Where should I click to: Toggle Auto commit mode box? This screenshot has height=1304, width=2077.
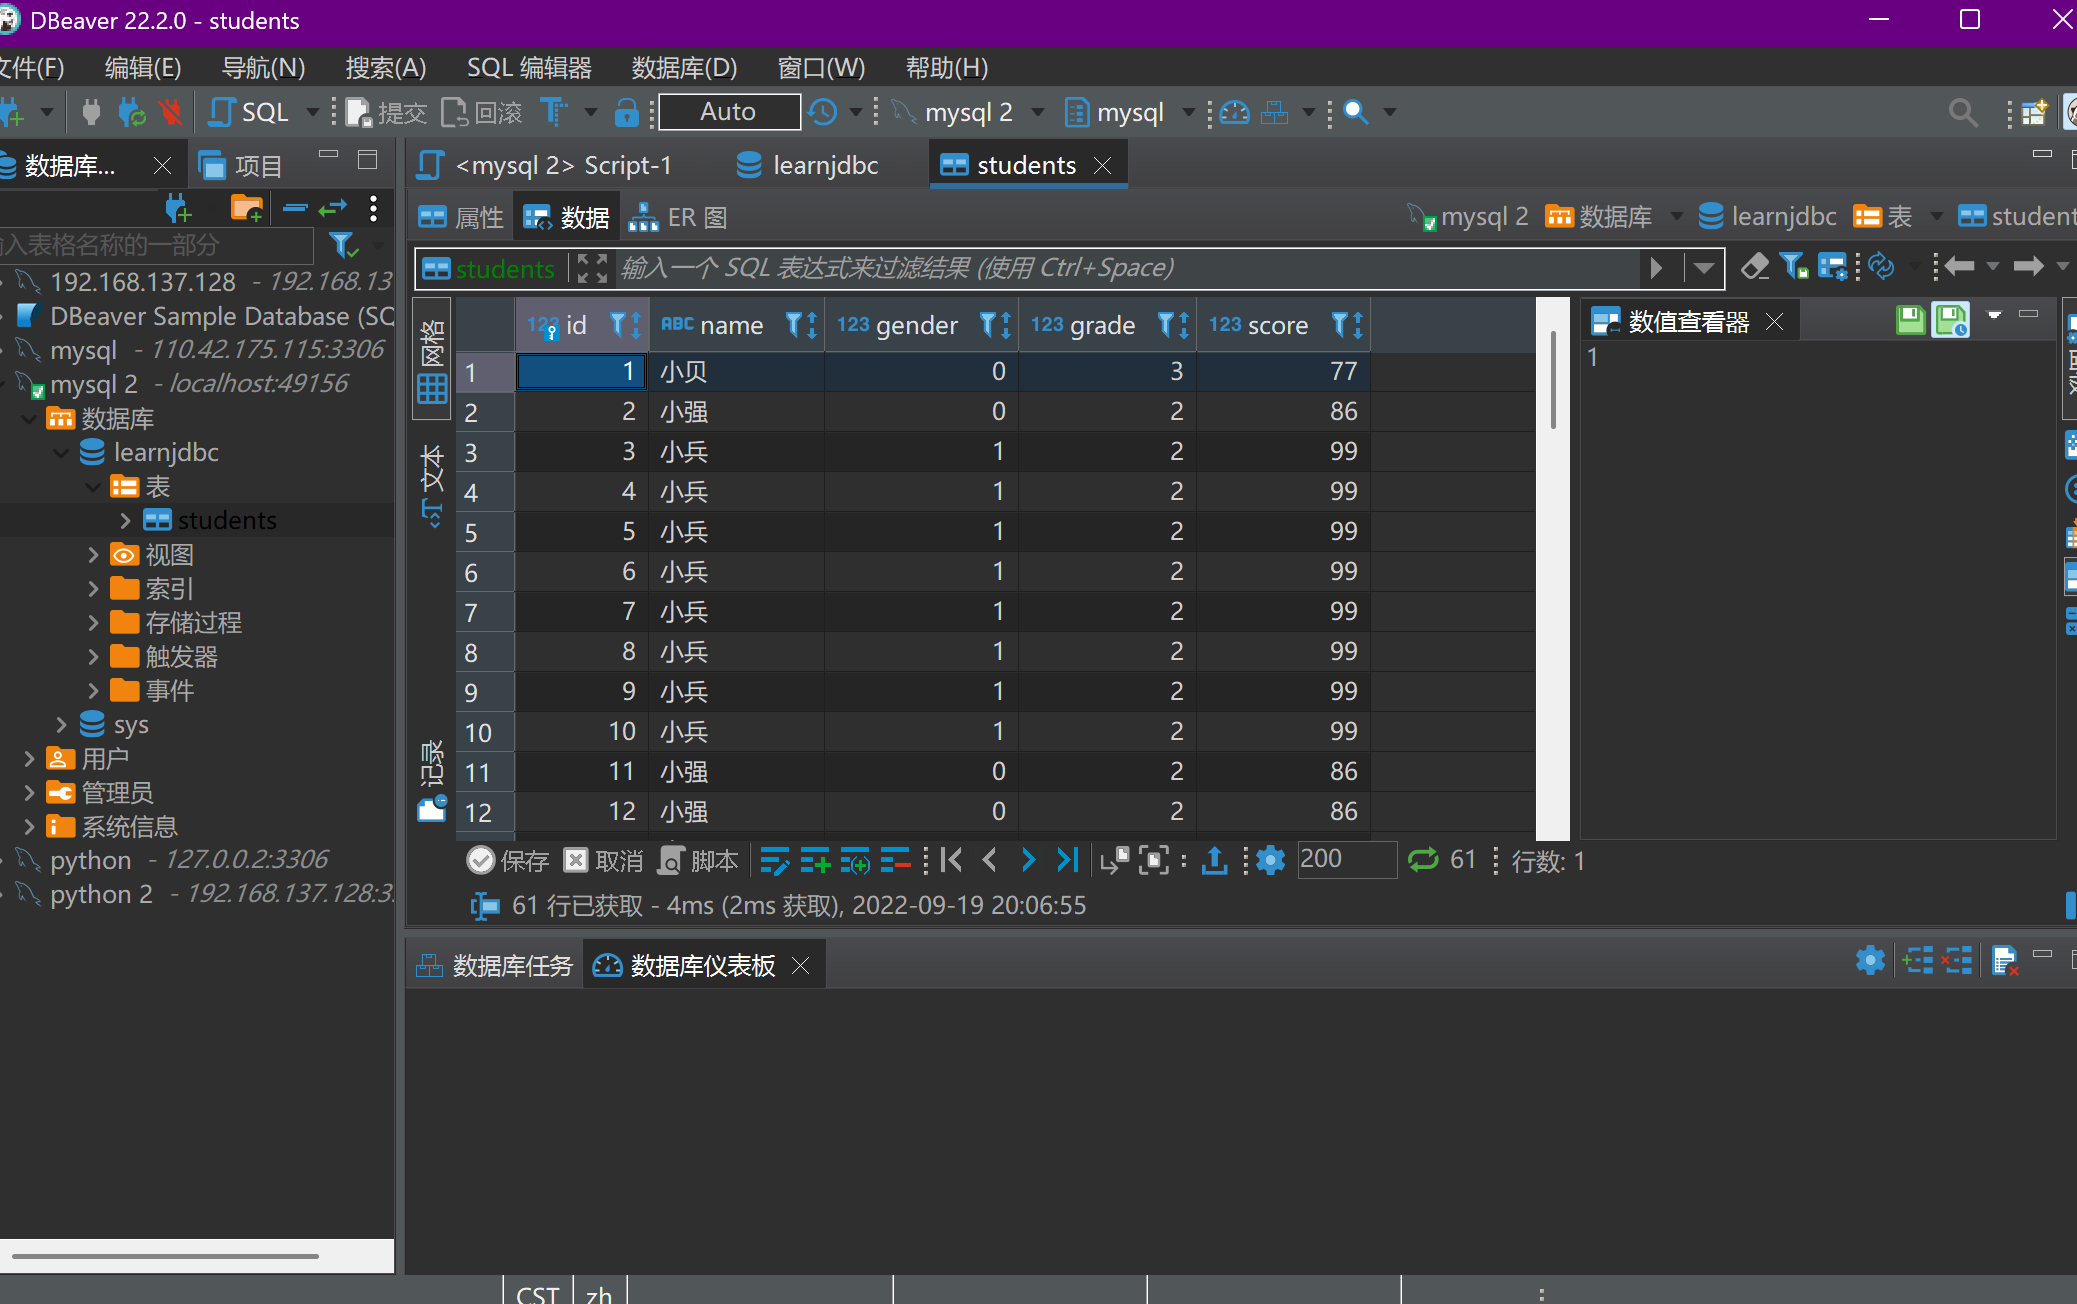tap(729, 112)
